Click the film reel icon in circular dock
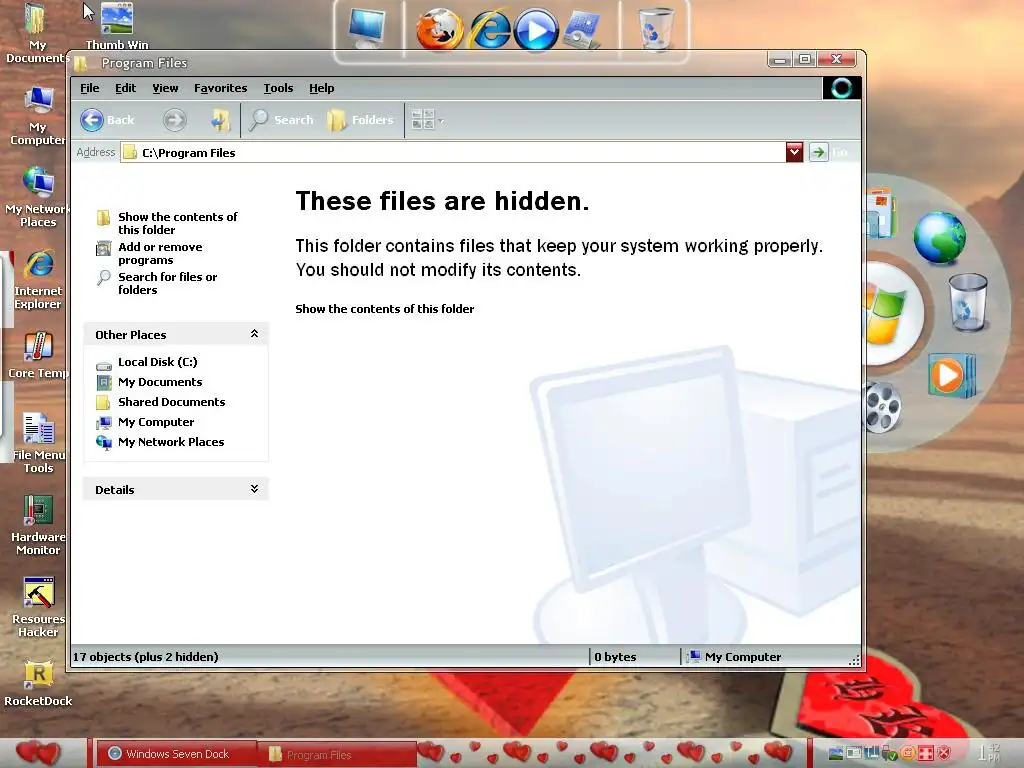 point(882,408)
